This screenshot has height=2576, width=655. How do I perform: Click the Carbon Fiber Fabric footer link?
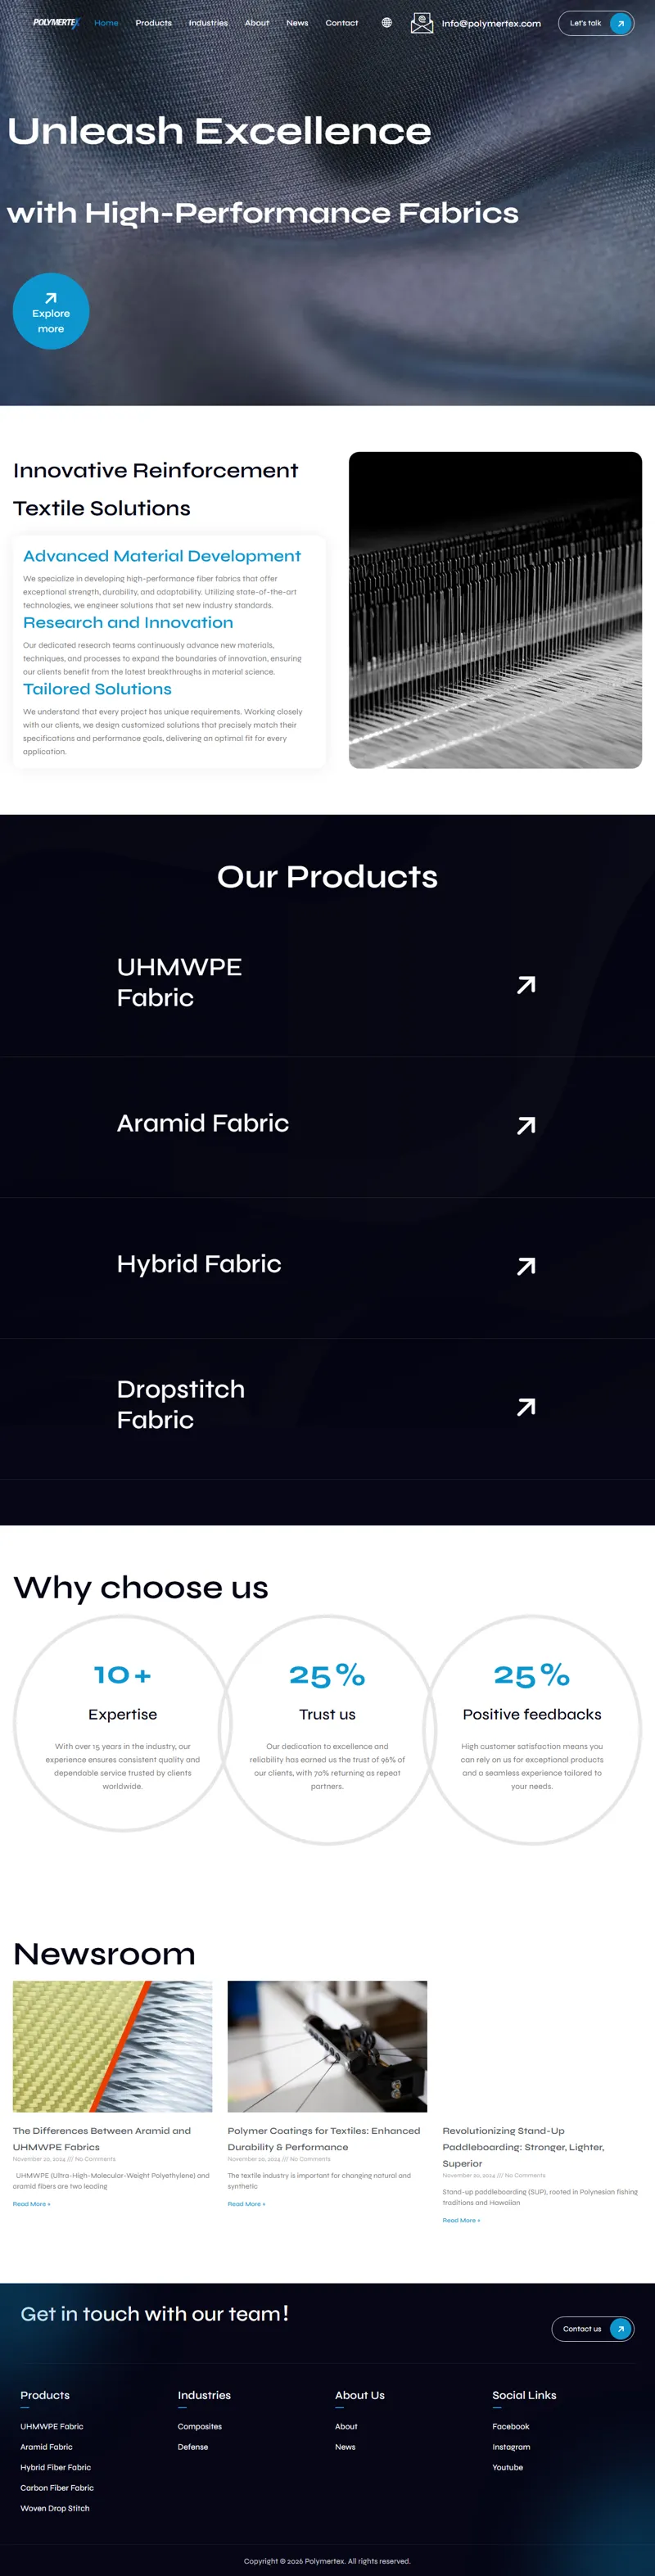point(57,2488)
